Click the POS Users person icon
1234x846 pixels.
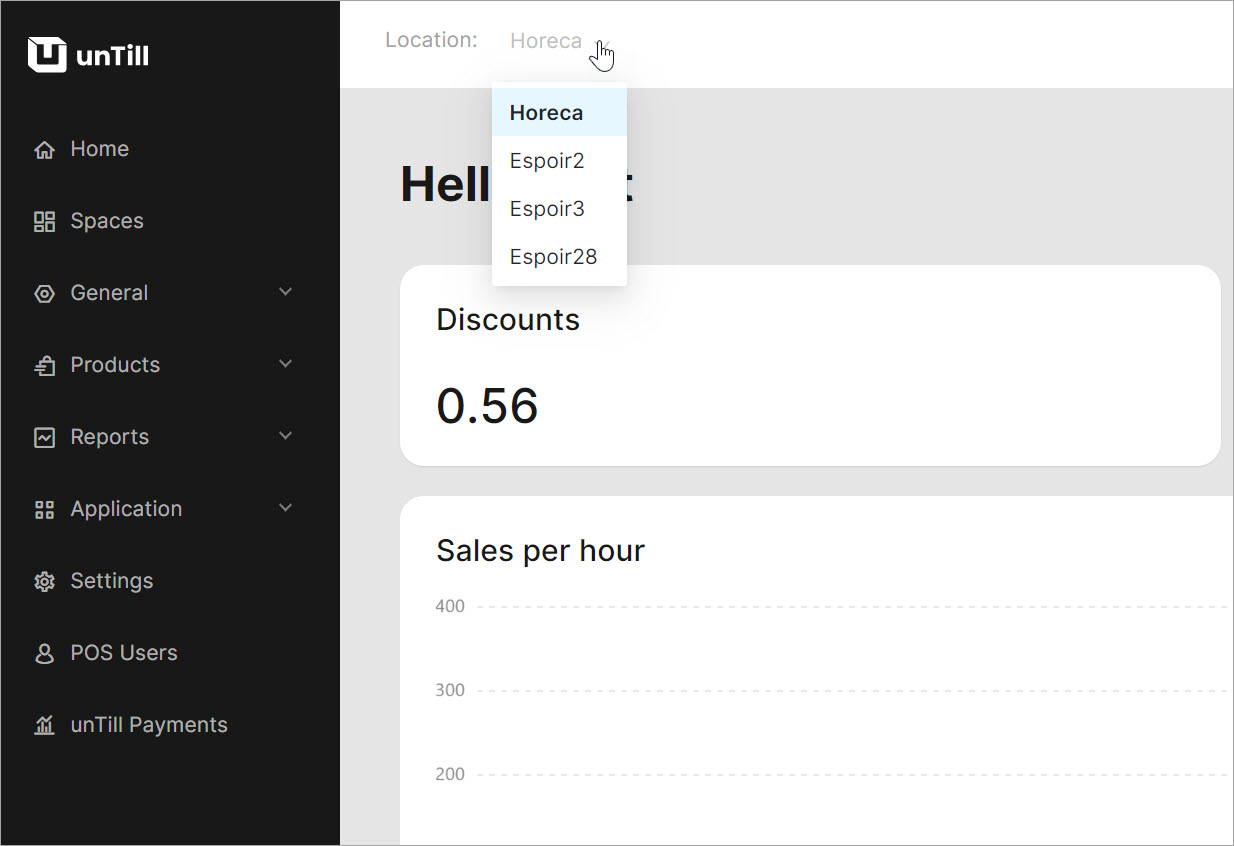tap(44, 654)
